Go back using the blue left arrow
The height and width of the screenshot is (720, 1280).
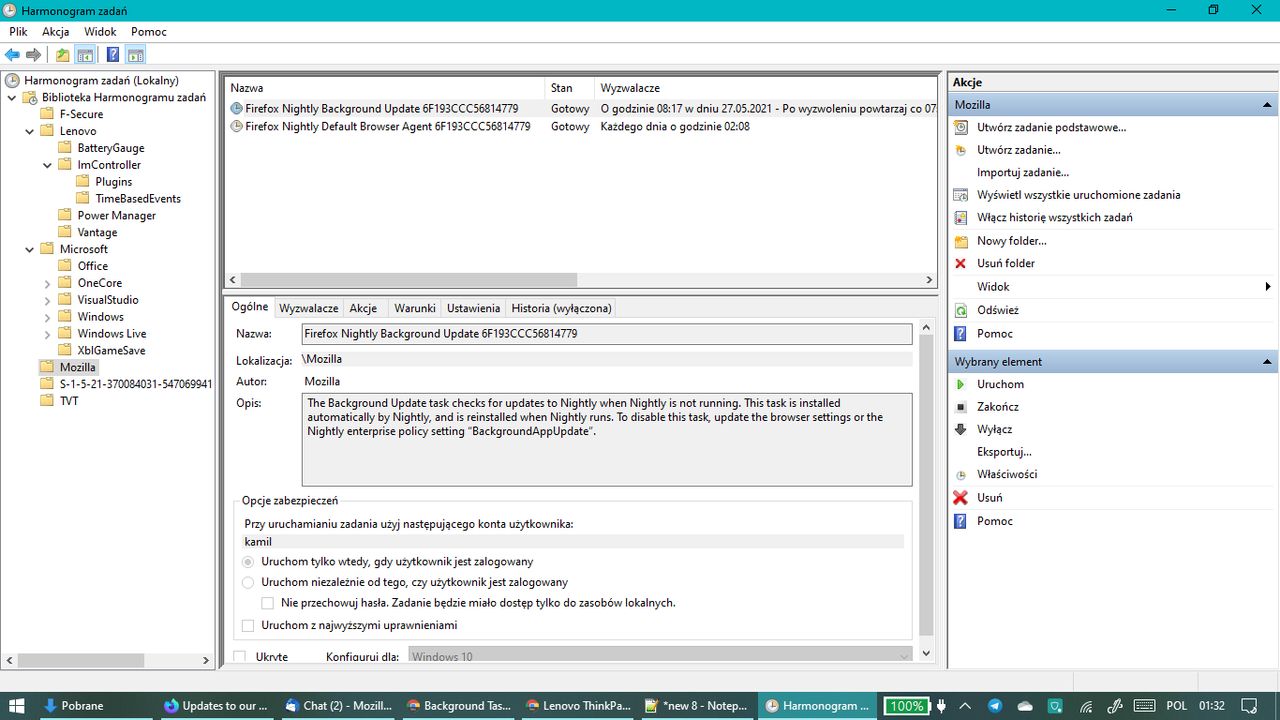click(x=12, y=55)
